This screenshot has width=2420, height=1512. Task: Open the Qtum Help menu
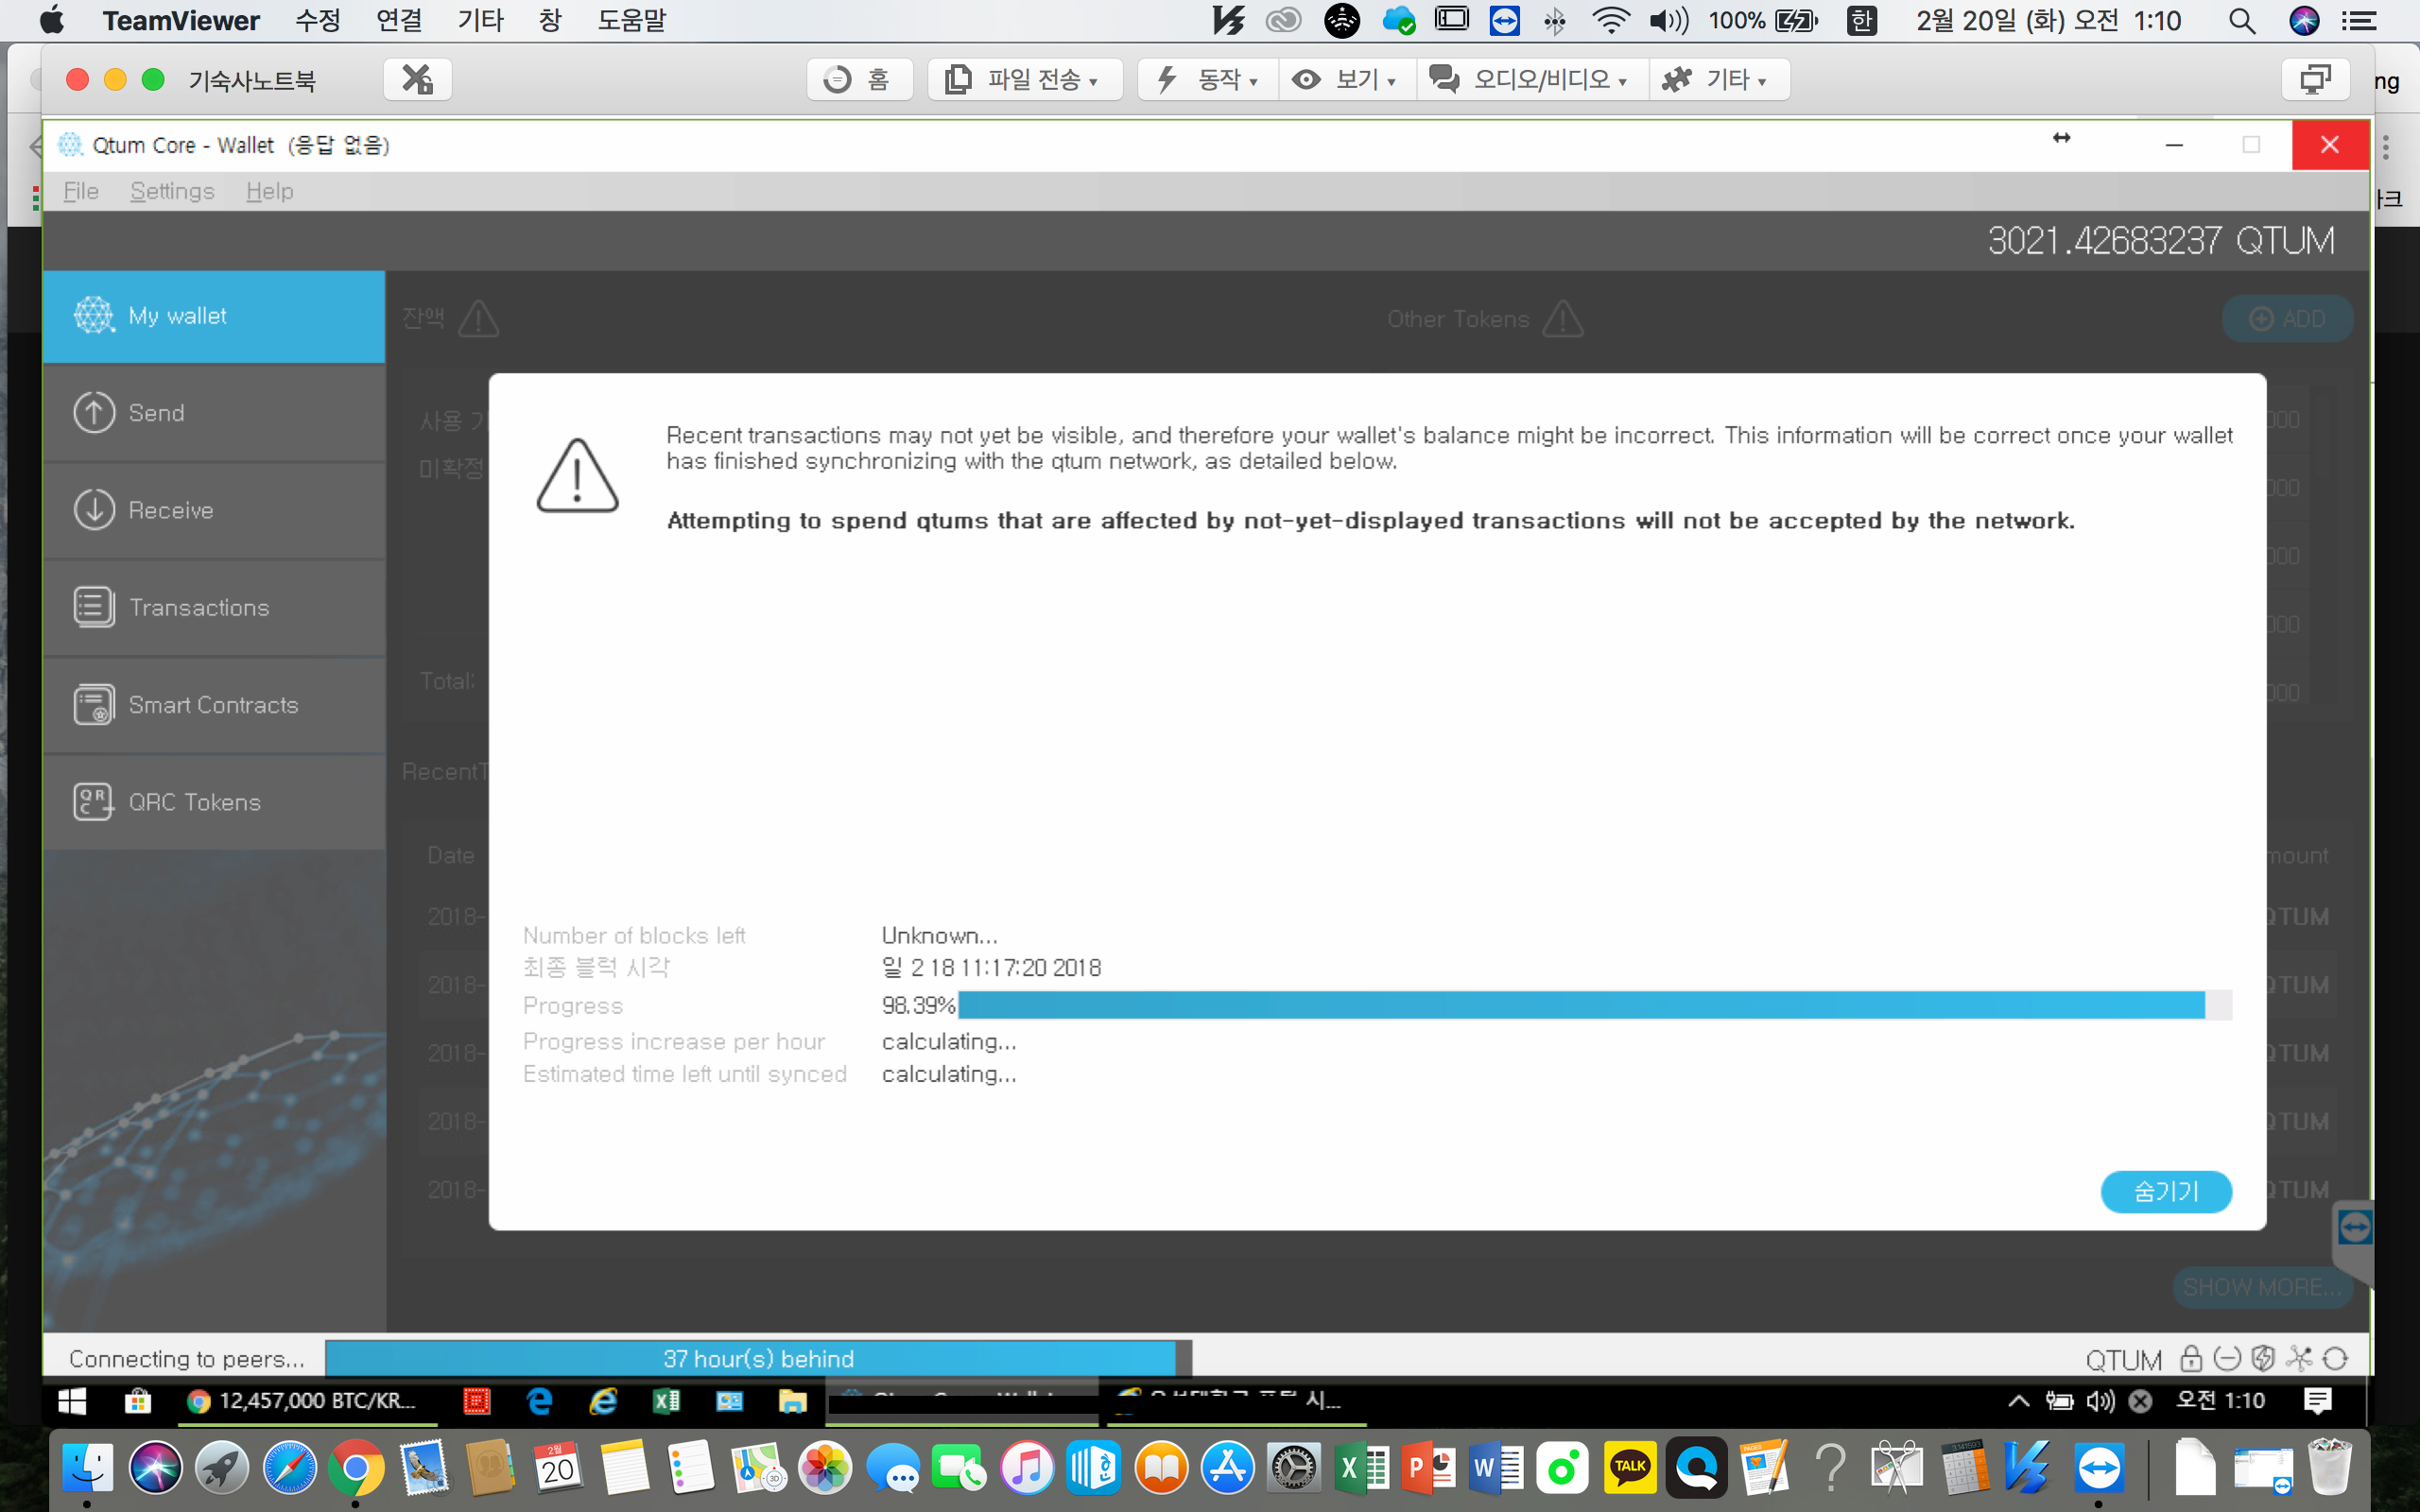[270, 191]
